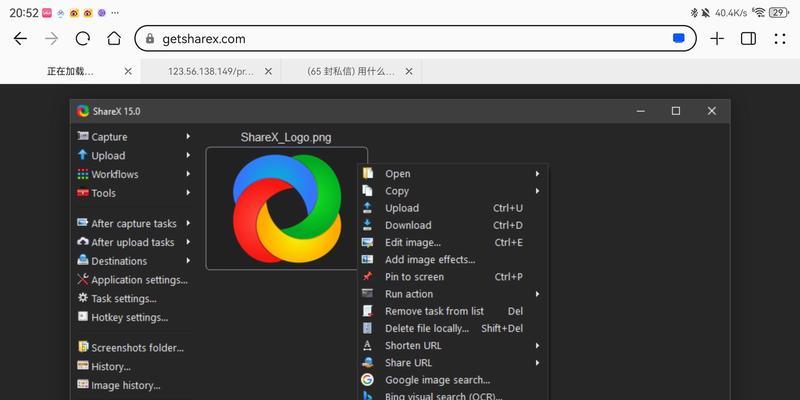Click the Application settings wrench icon
This screenshot has width=800, height=400.
click(83, 279)
